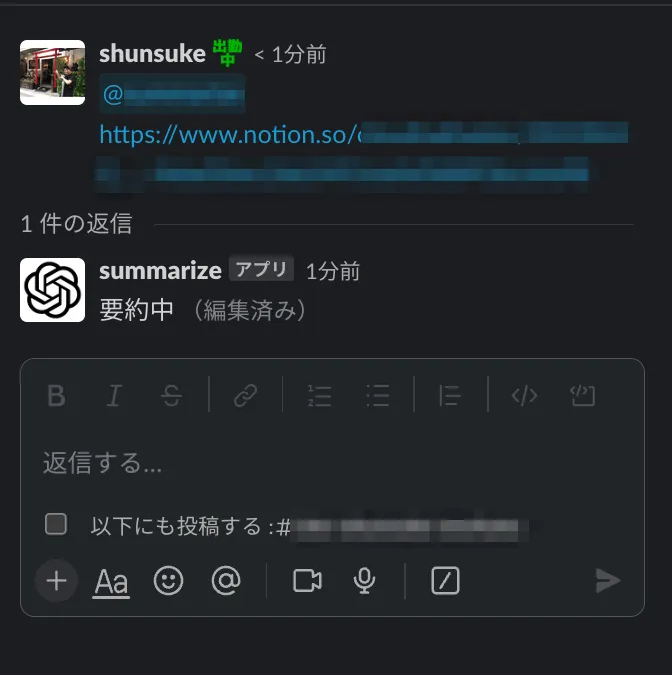Check the 以下にも投稿する checkbox
The width and height of the screenshot is (672, 675).
click(x=56, y=524)
